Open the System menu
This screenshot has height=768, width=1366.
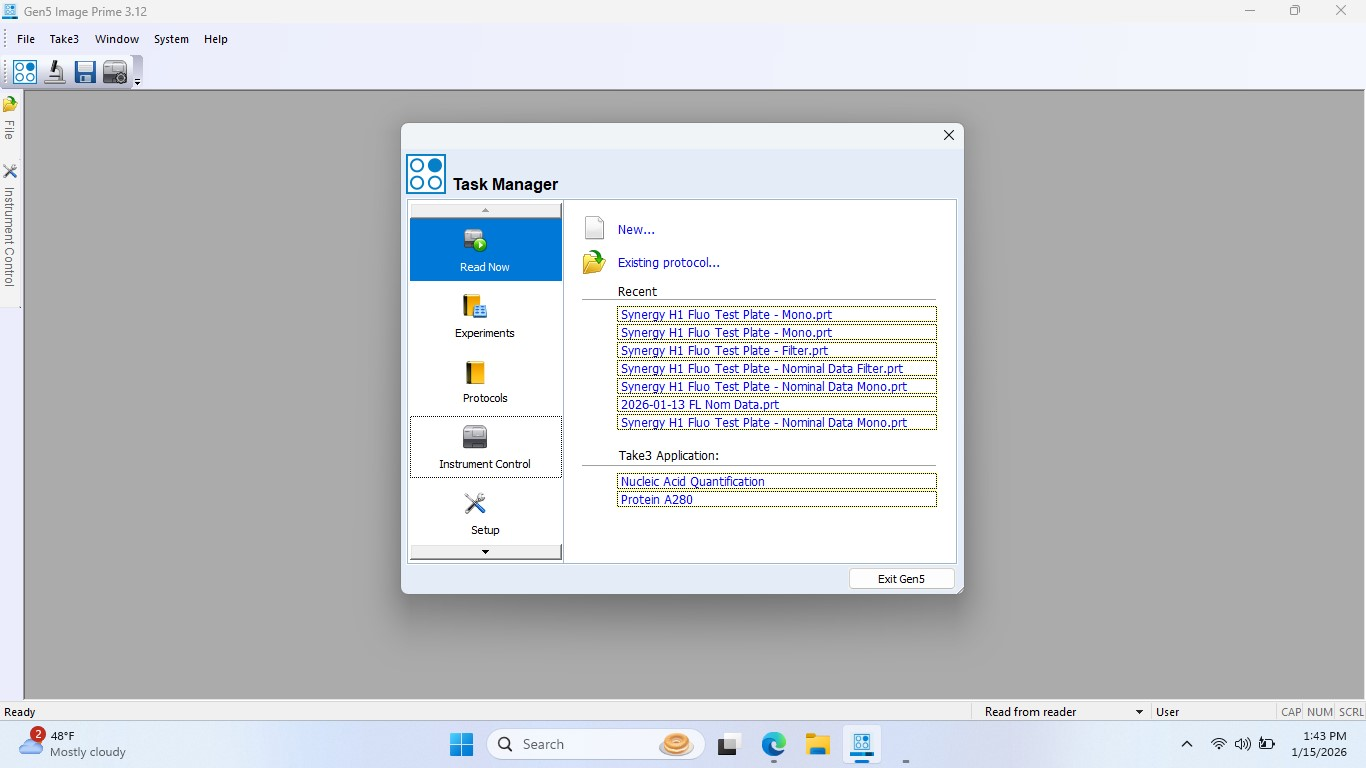click(x=171, y=39)
